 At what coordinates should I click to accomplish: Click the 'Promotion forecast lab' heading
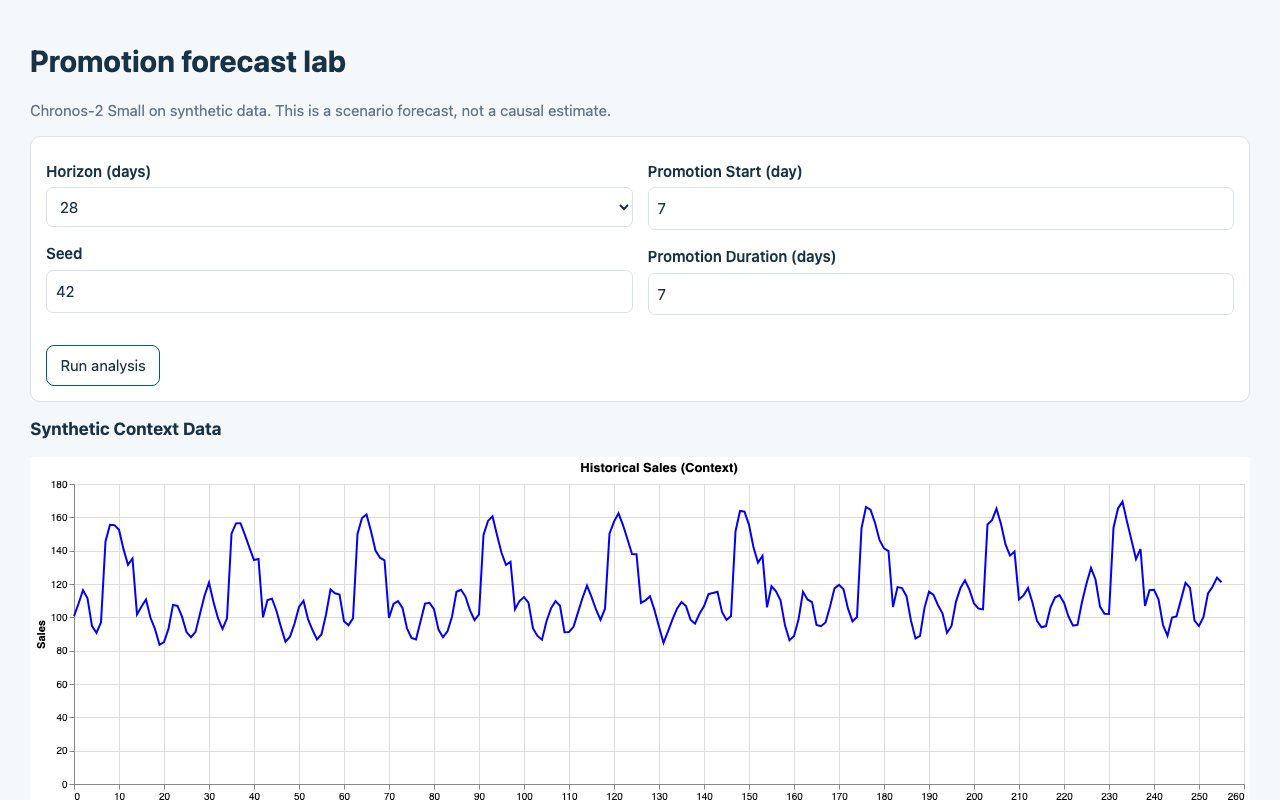(x=188, y=62)
